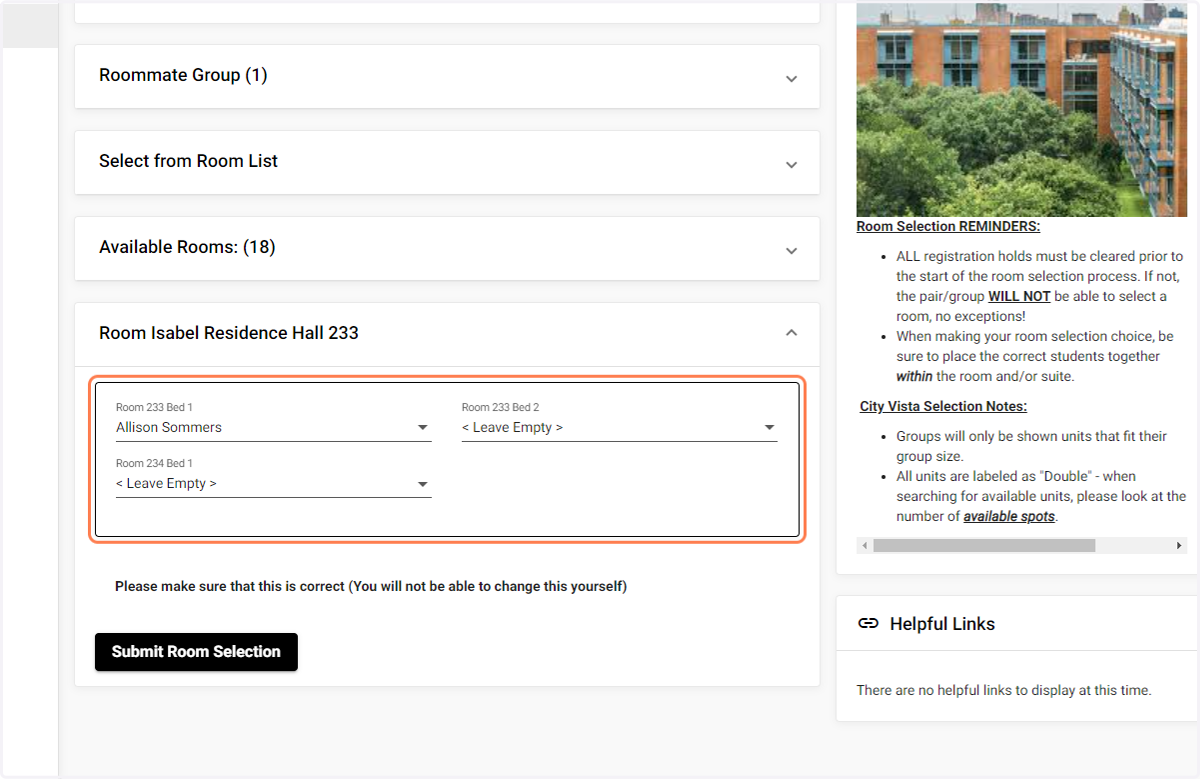Click 'There are no helpful links' message
Image resolution: width=1200 pixels, height=779 pixels.
click(1004, 690)
